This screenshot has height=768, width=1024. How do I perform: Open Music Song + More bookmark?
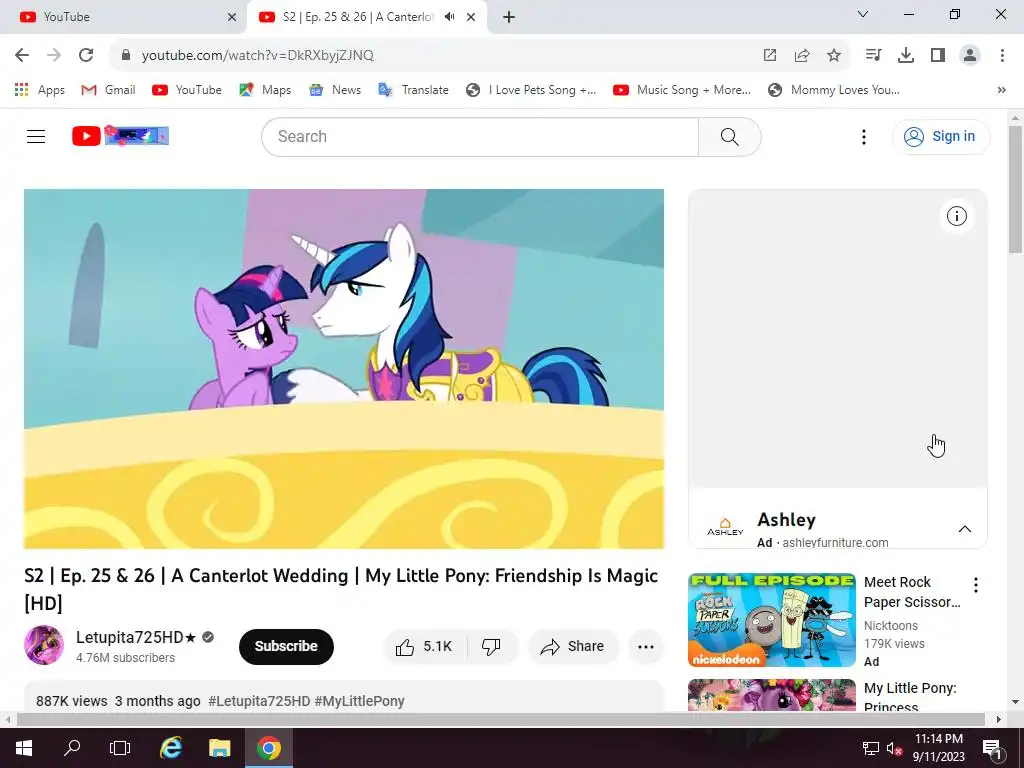click(x=682, y=90)
